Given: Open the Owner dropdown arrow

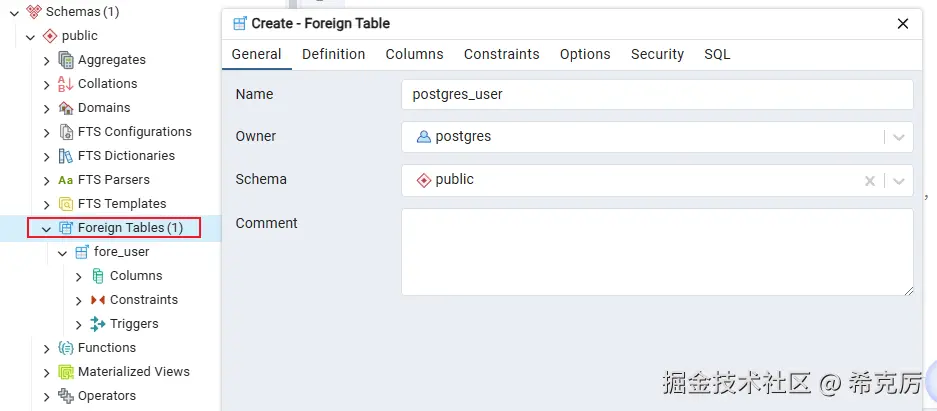Looking at the screenshot, I should tap(898, 137).
